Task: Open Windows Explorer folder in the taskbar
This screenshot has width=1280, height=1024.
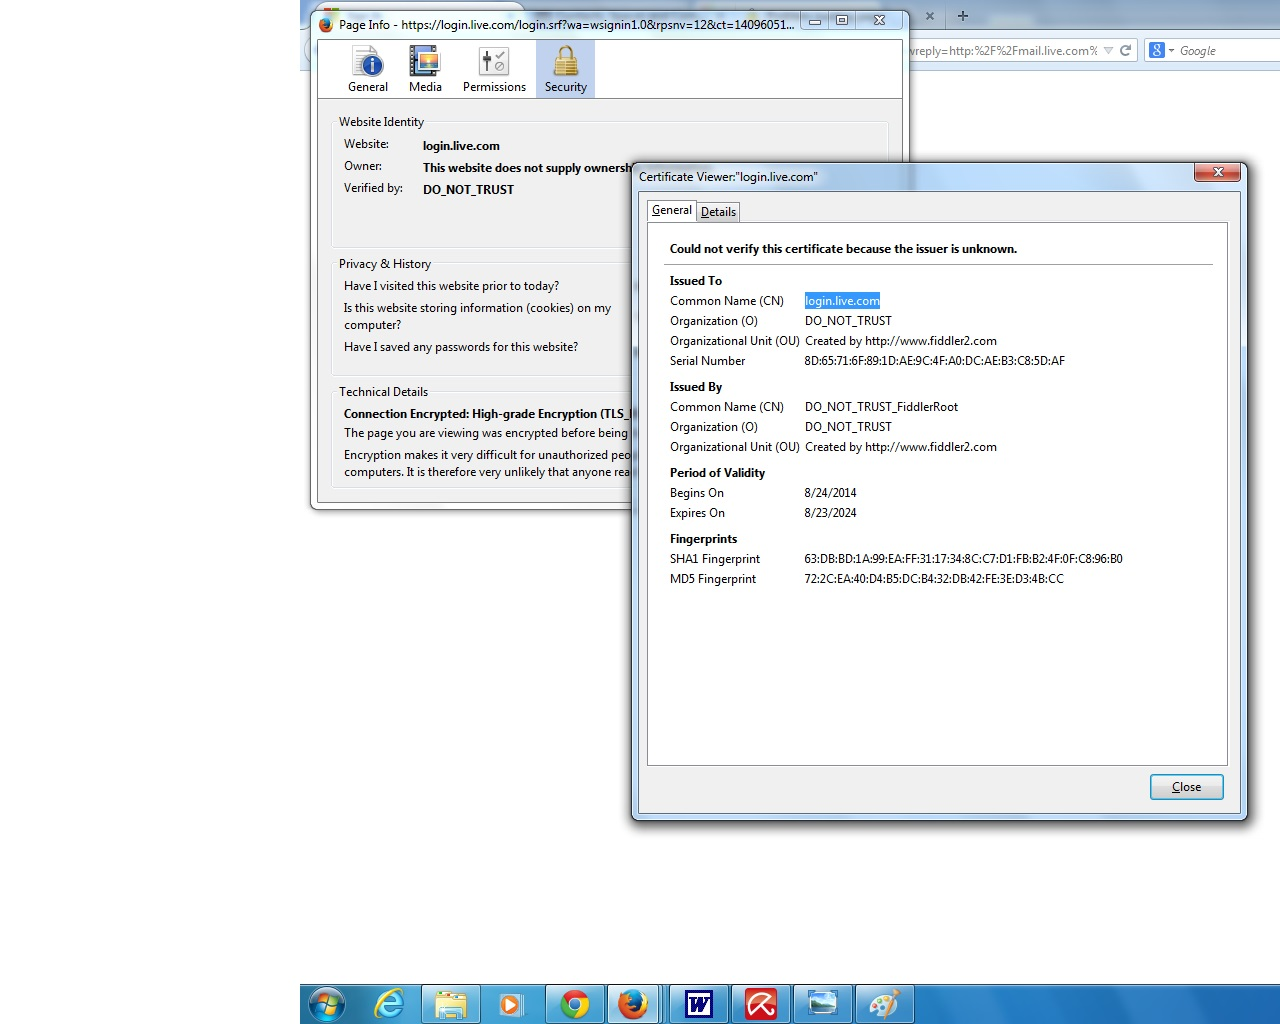Action: [x=451, y=1004]
